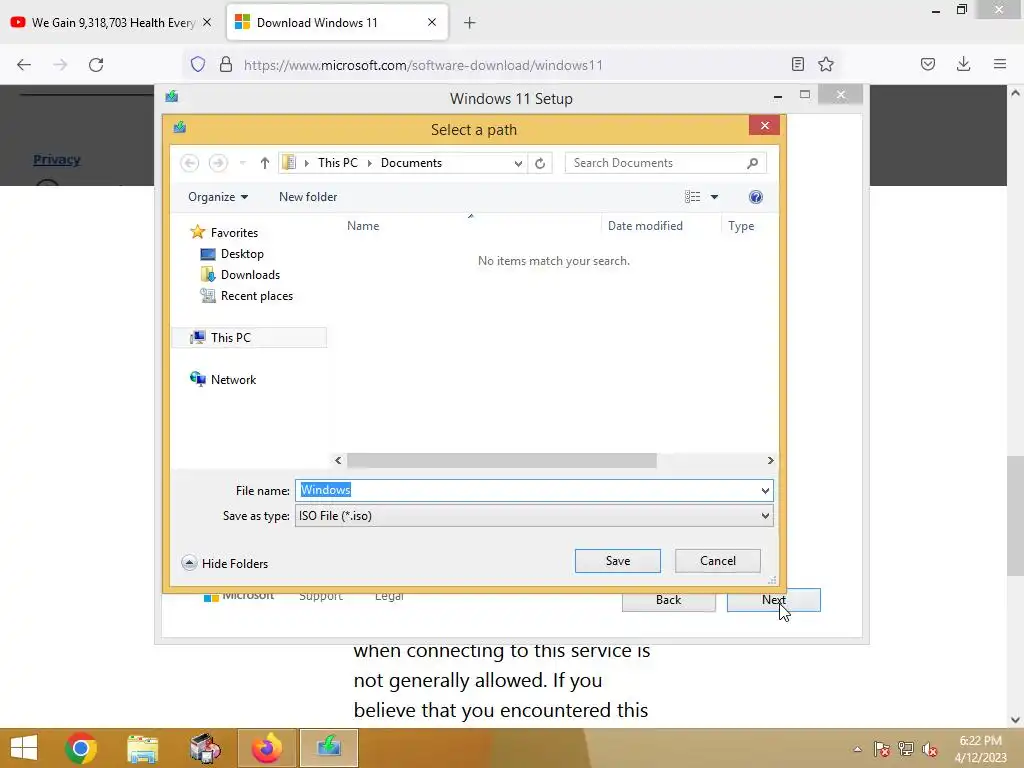The height and width of the screenshot is (768, 1024).
Task: Close the Select a path dialog
Action: pyautogui.click(x=764, y=125)
